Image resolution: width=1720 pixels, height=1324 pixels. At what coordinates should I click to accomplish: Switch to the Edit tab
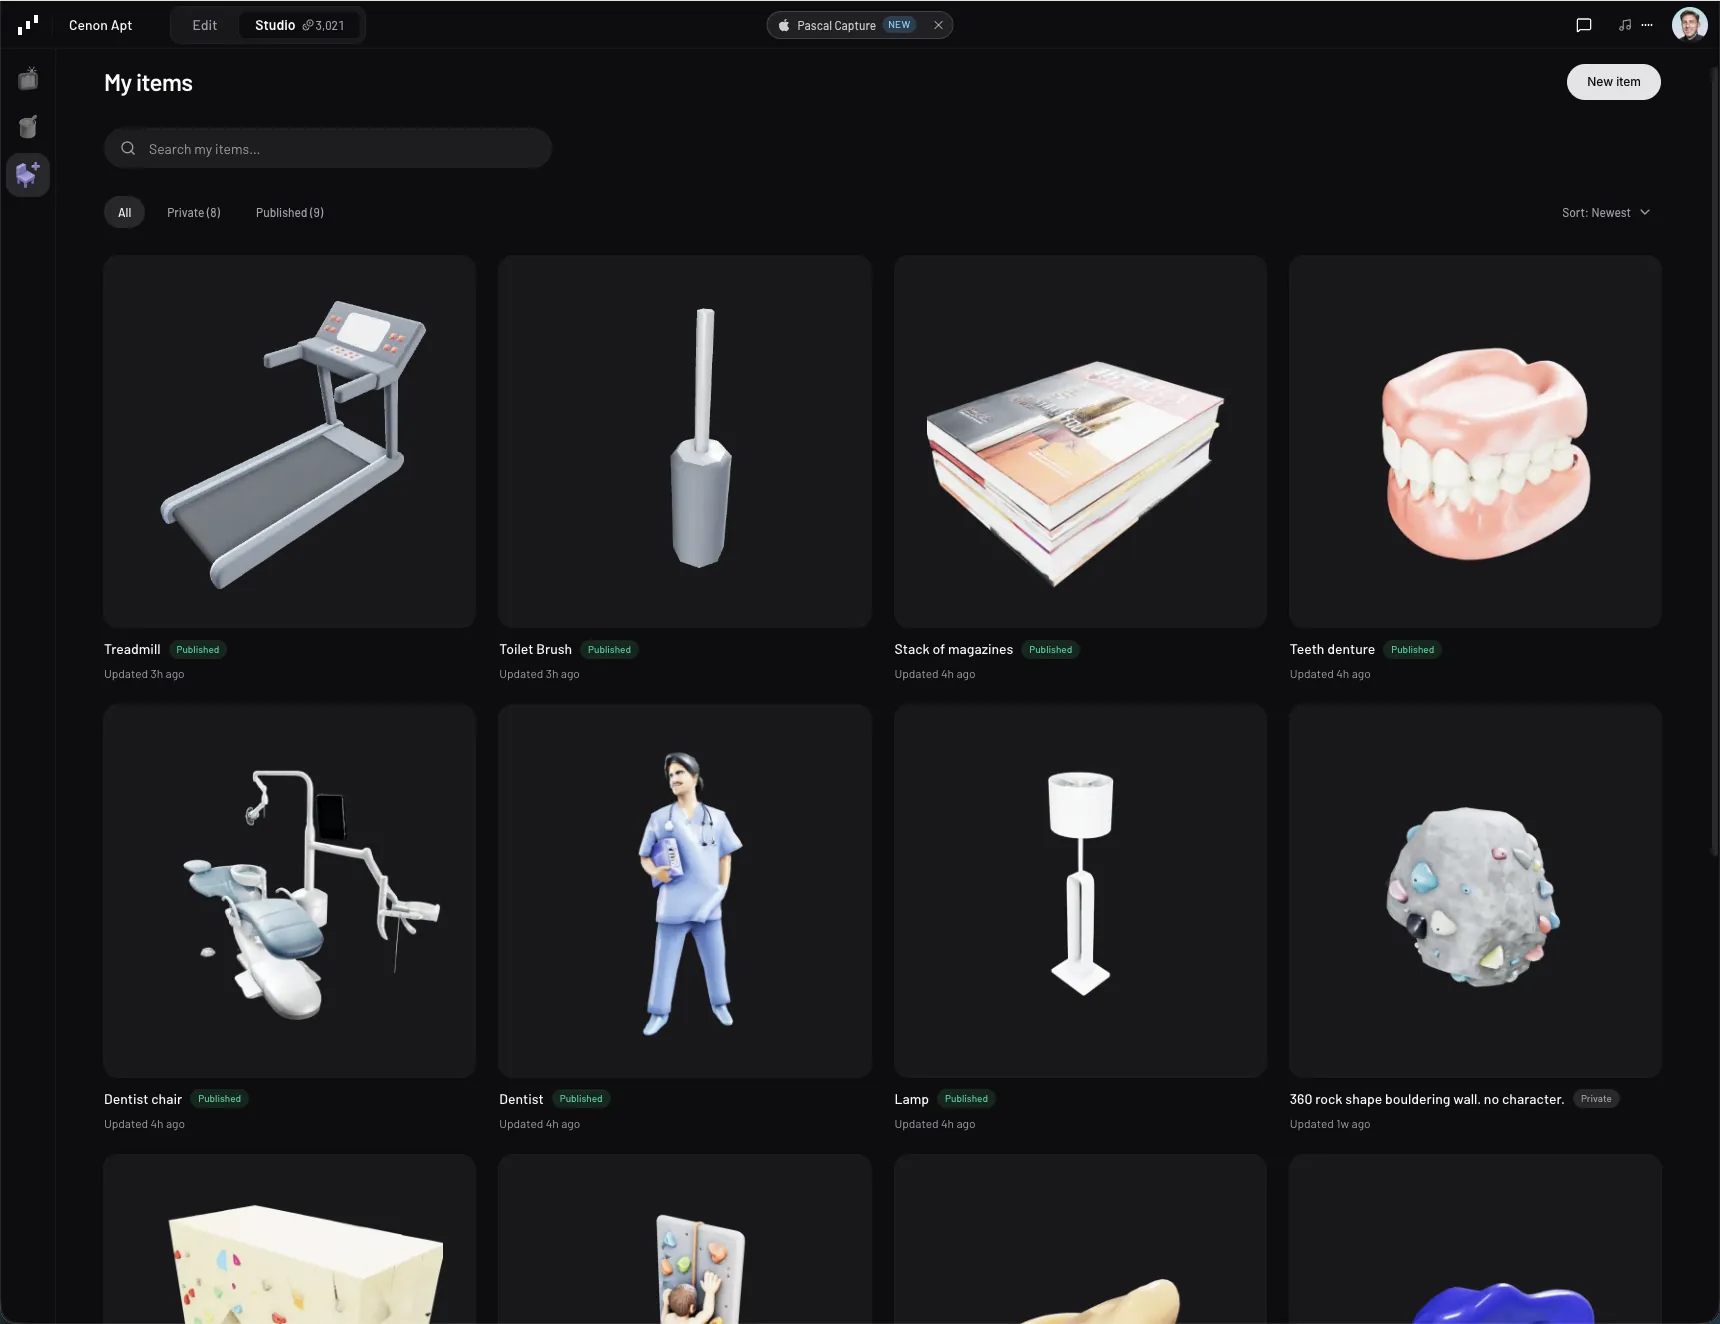[205, 25]
